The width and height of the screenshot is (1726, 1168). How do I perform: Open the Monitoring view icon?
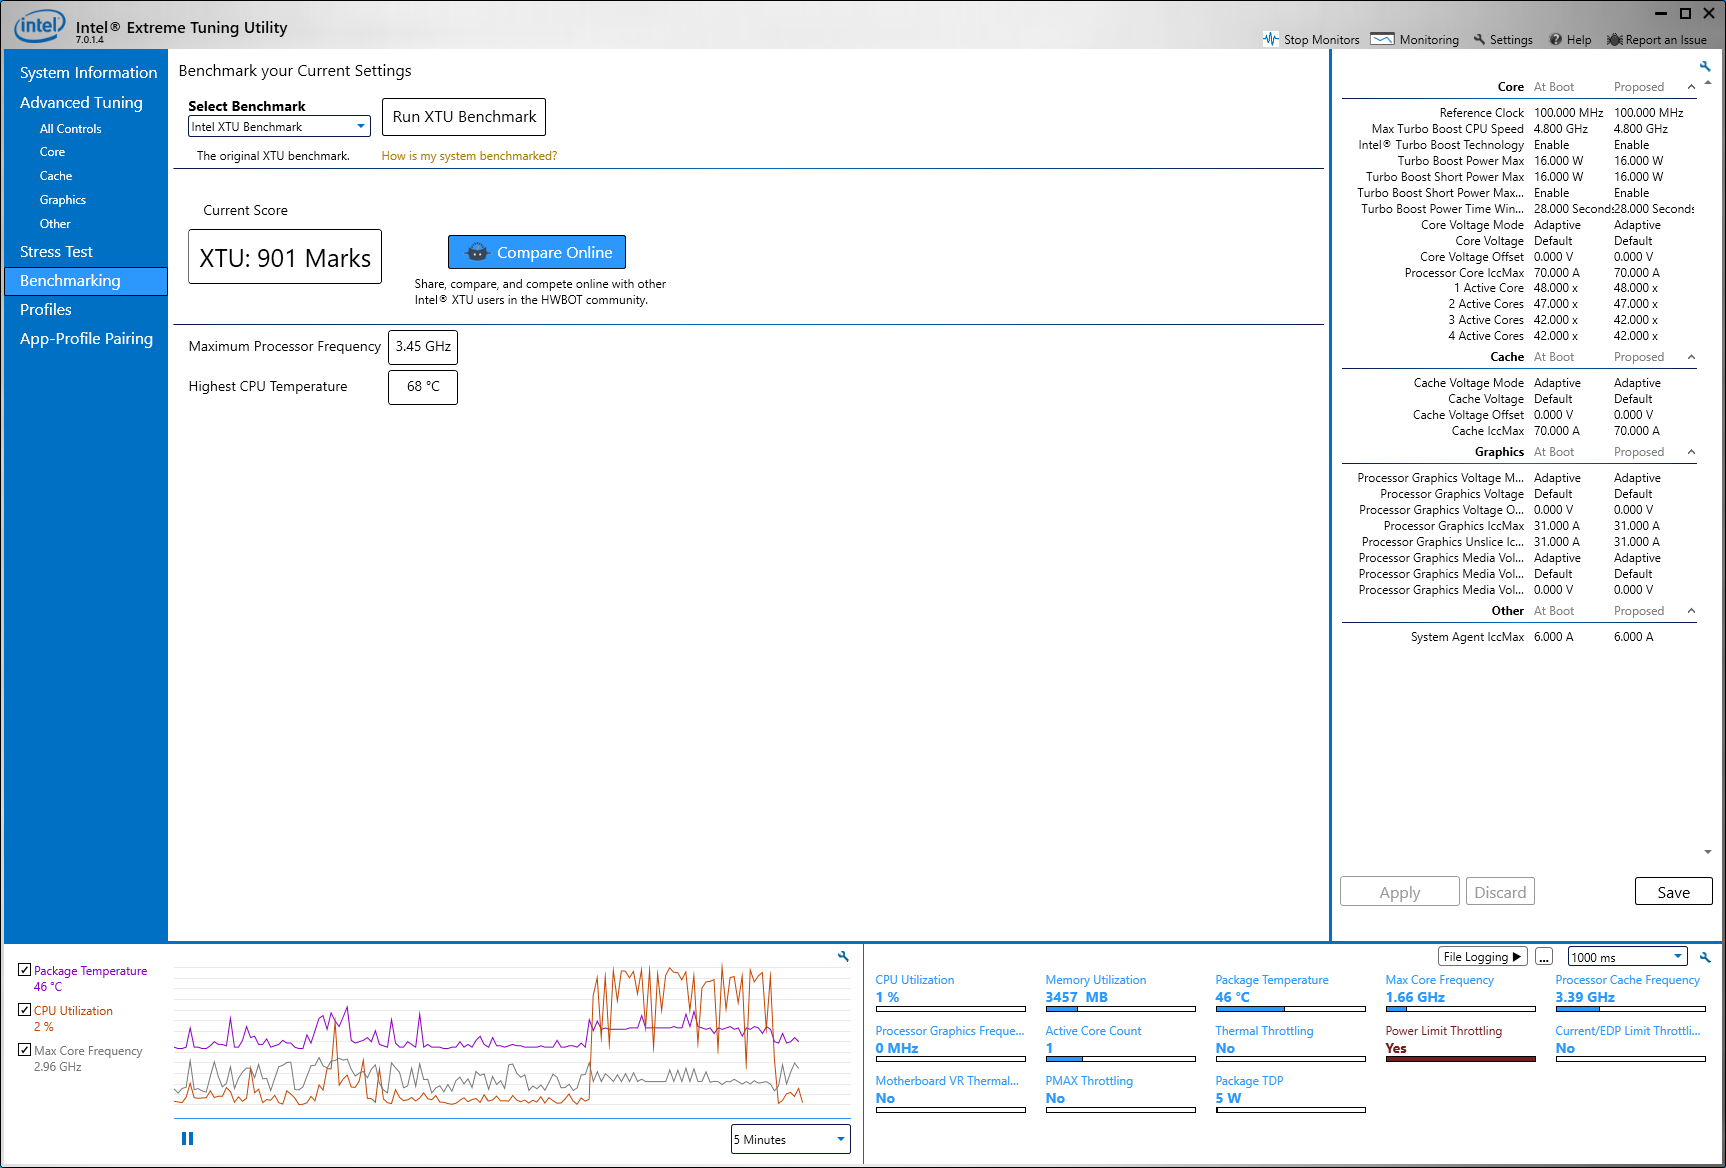1382,39
